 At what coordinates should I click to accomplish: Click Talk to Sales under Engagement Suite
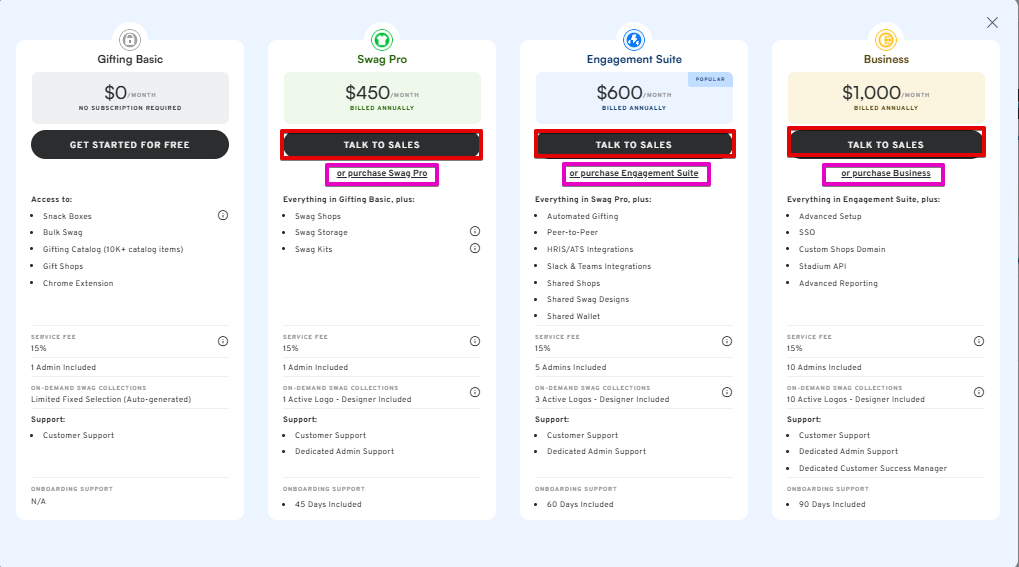click(x=634, y=144)
